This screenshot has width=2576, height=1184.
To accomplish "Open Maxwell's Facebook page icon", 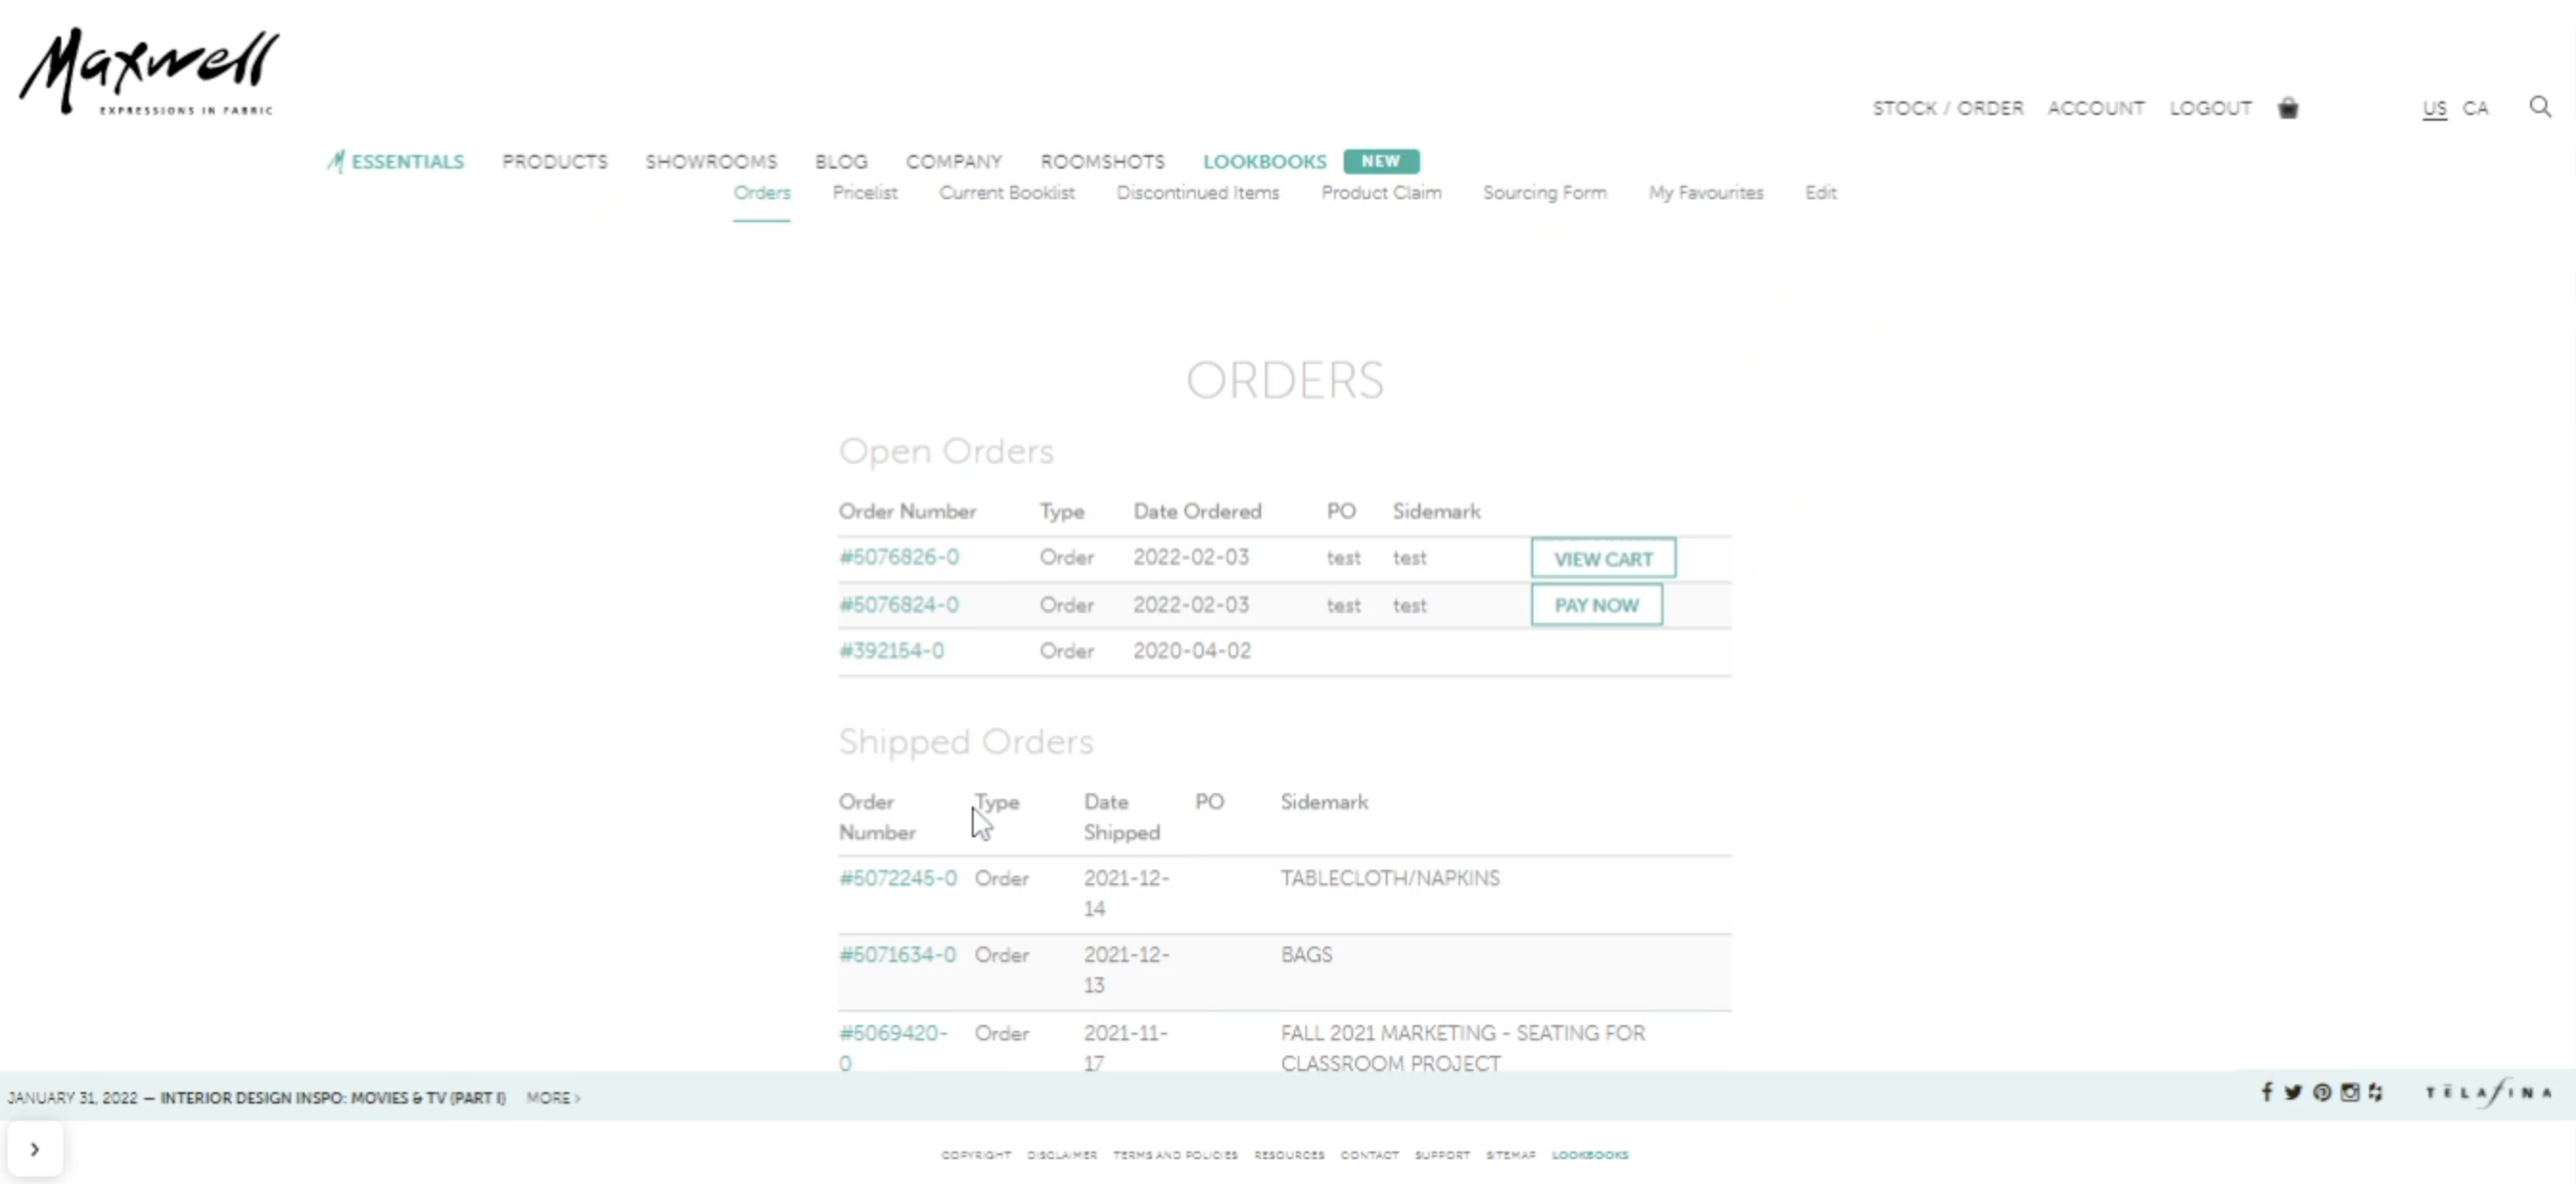I will [2267, 1092].
